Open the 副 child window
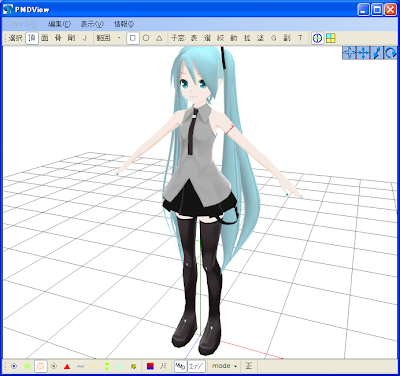The height and width of the screenshot is (376, 400). tap(287, 38)
